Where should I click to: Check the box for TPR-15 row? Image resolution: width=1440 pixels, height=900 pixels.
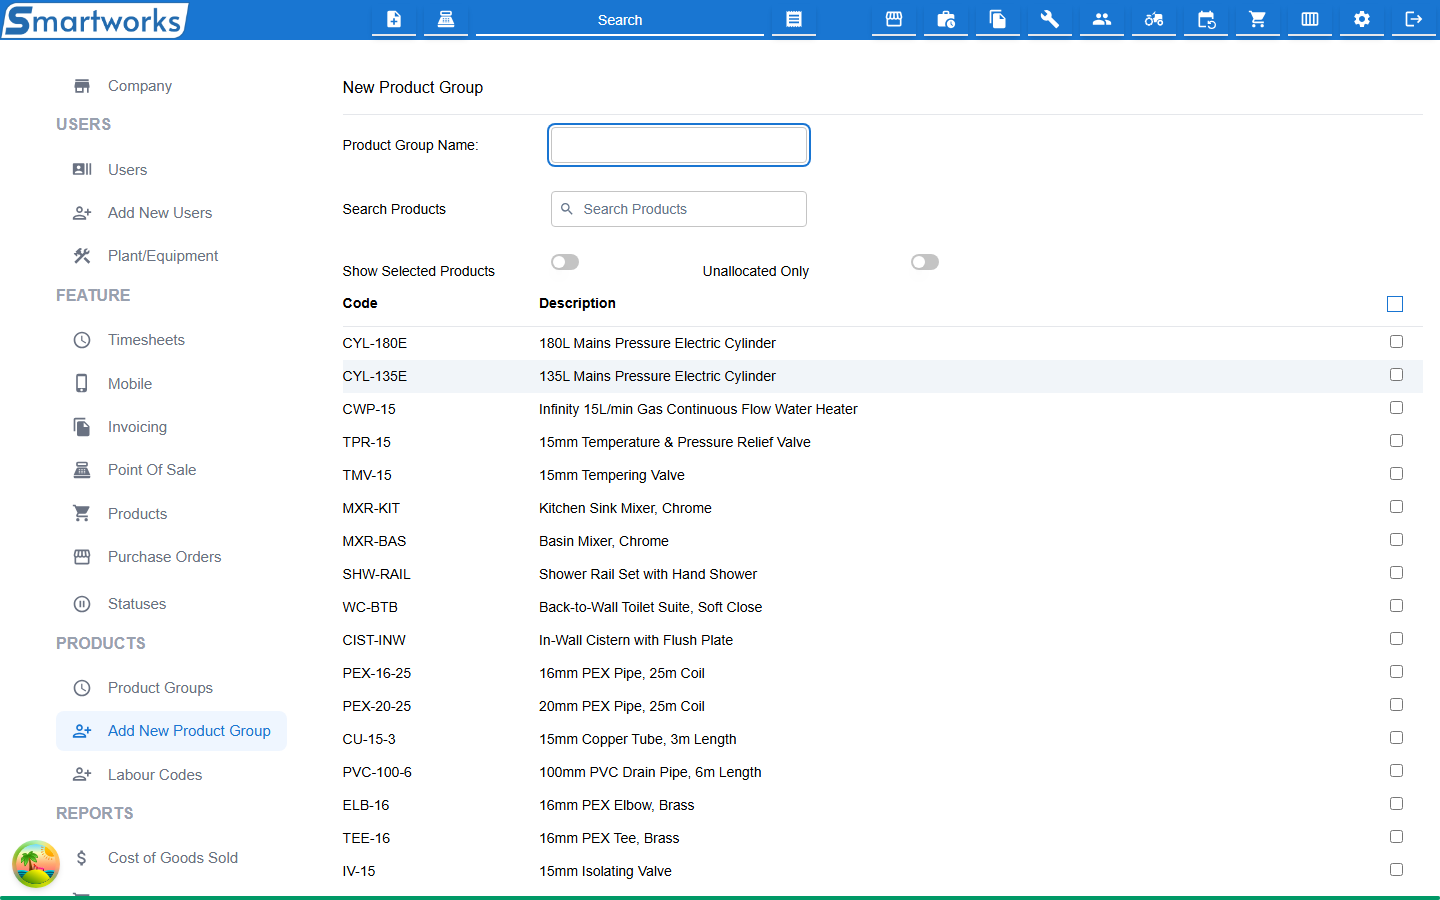[x=1396, y=441]
